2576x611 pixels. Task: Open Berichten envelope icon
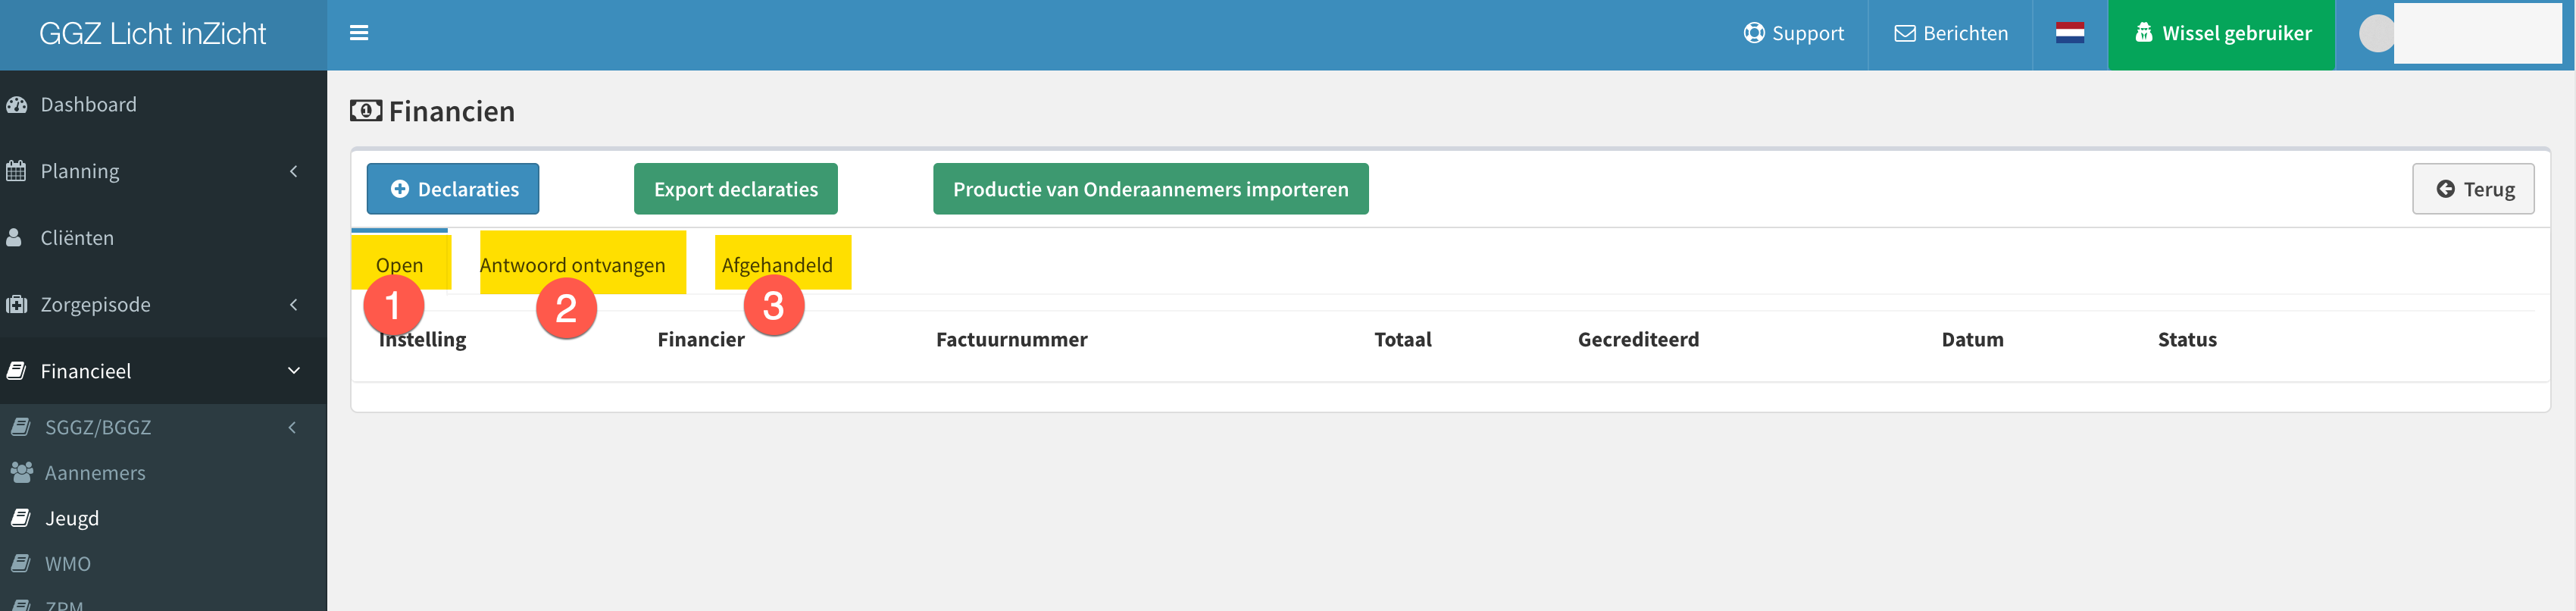(1905, 33)
